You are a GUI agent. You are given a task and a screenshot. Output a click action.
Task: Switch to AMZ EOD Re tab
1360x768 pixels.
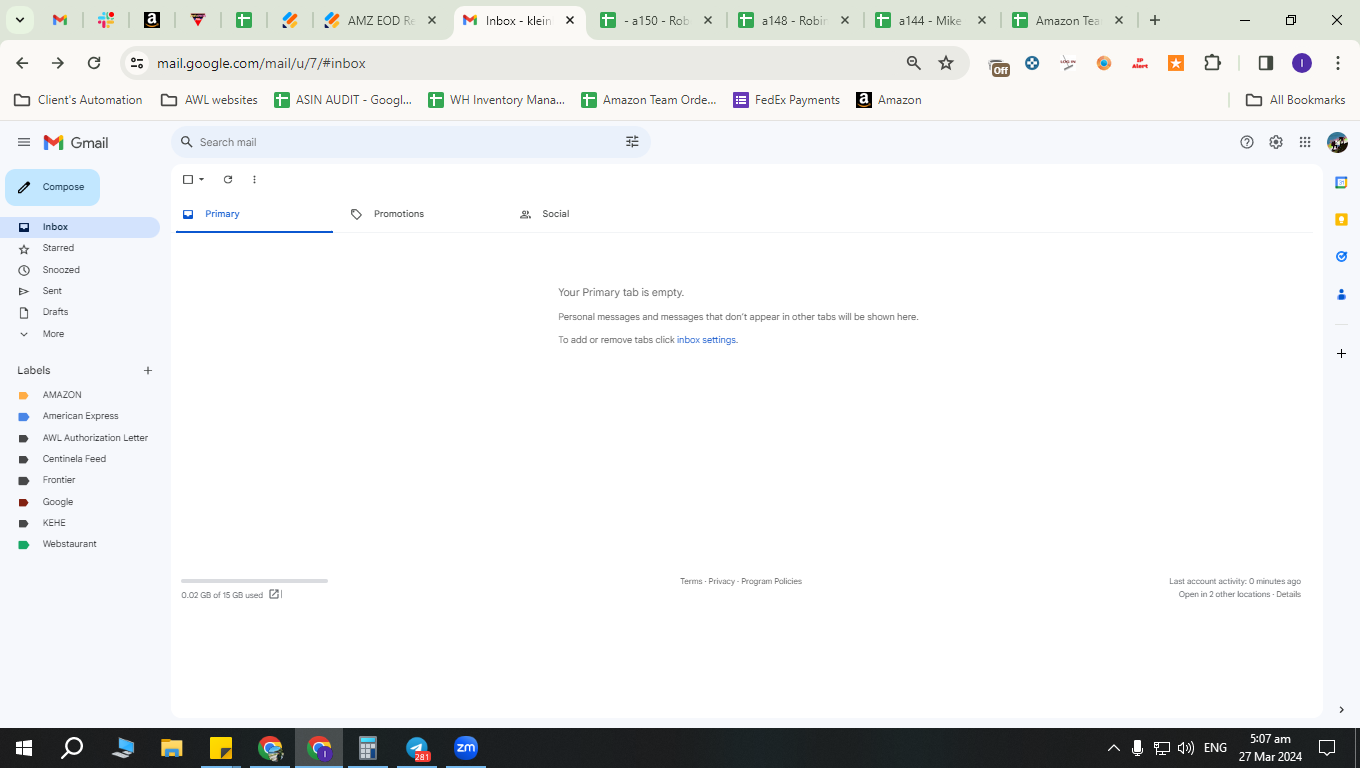click(381, 20)
